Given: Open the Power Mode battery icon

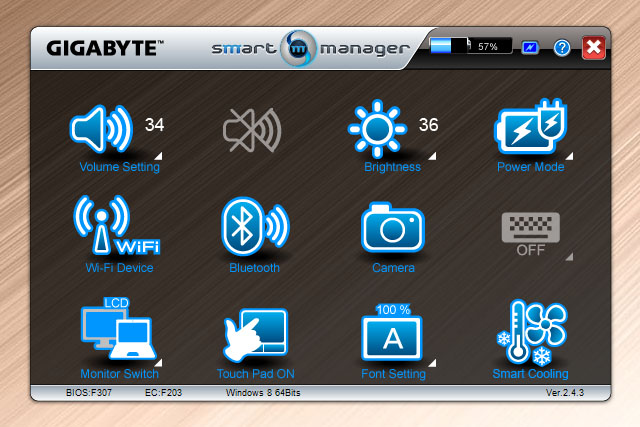Looking at the screenshot, I should click(531, 126).
